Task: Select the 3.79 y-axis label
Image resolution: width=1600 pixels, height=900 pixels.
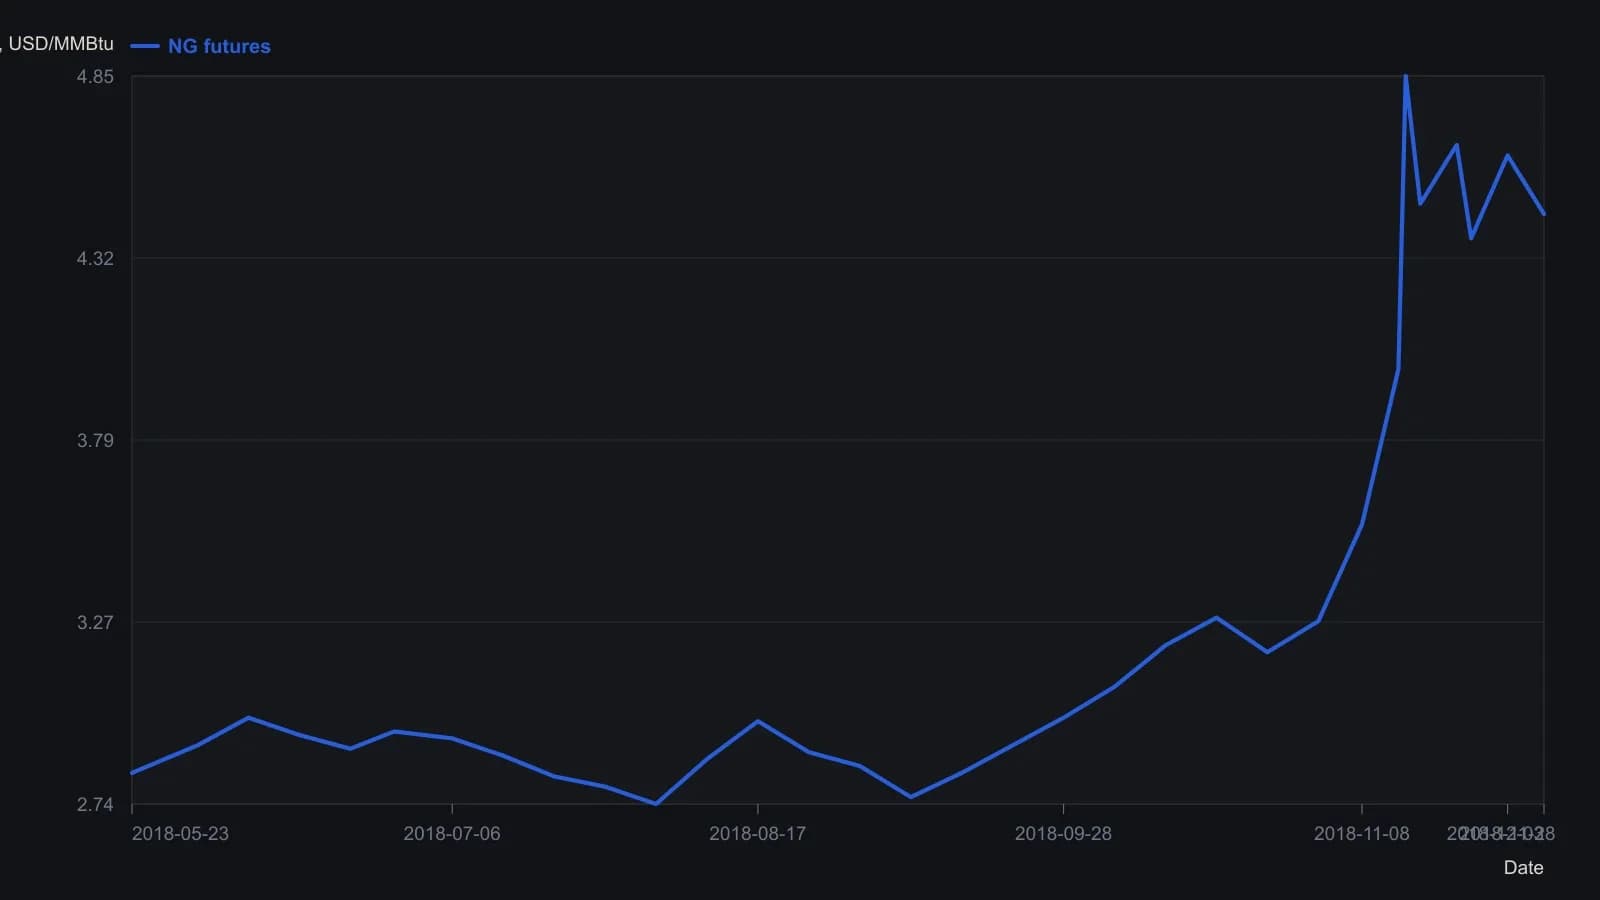Action: [x=95, y=440]
